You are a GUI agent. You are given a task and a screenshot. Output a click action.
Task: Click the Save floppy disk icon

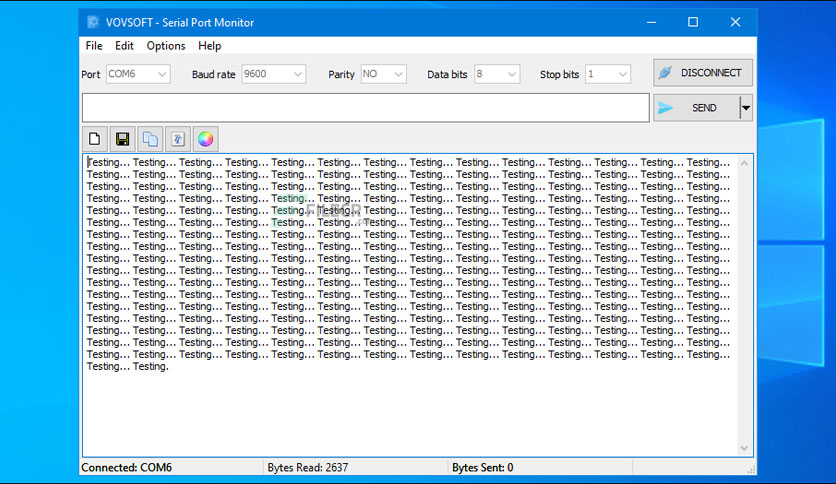123,139
